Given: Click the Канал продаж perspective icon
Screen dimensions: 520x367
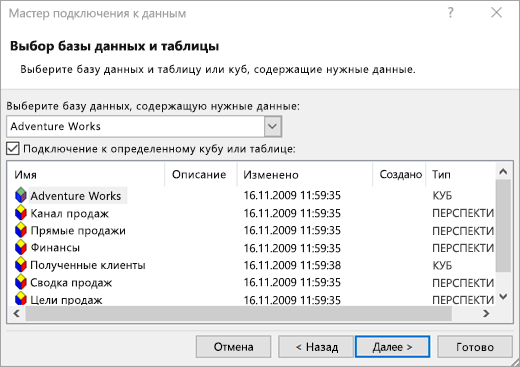Looking at the screenshot, I should (21, 213).
